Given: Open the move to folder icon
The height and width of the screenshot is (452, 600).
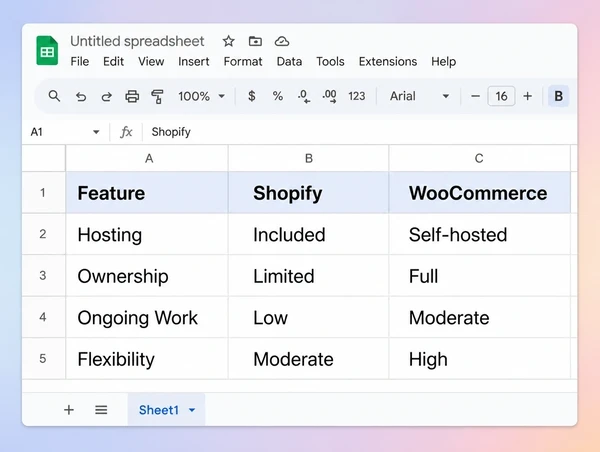Looking at the screenshot, I should tap(255, 41).
